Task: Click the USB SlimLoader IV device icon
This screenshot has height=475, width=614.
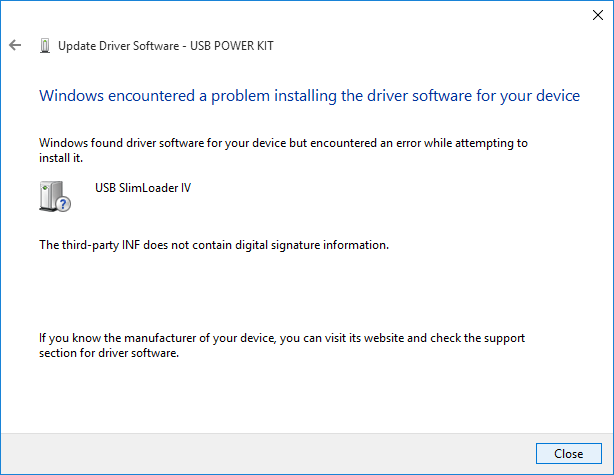Action: tap(52, 195)
